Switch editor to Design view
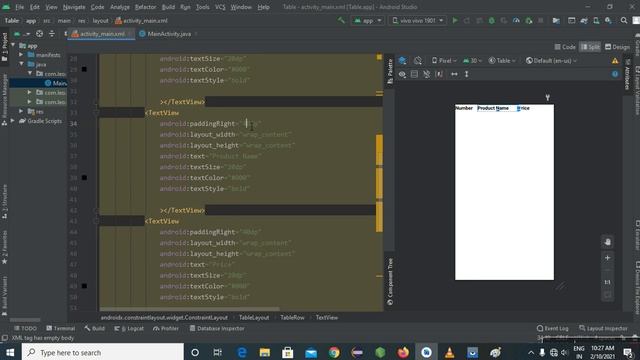Viewport: 640px width, 360px height. (617, 47)
